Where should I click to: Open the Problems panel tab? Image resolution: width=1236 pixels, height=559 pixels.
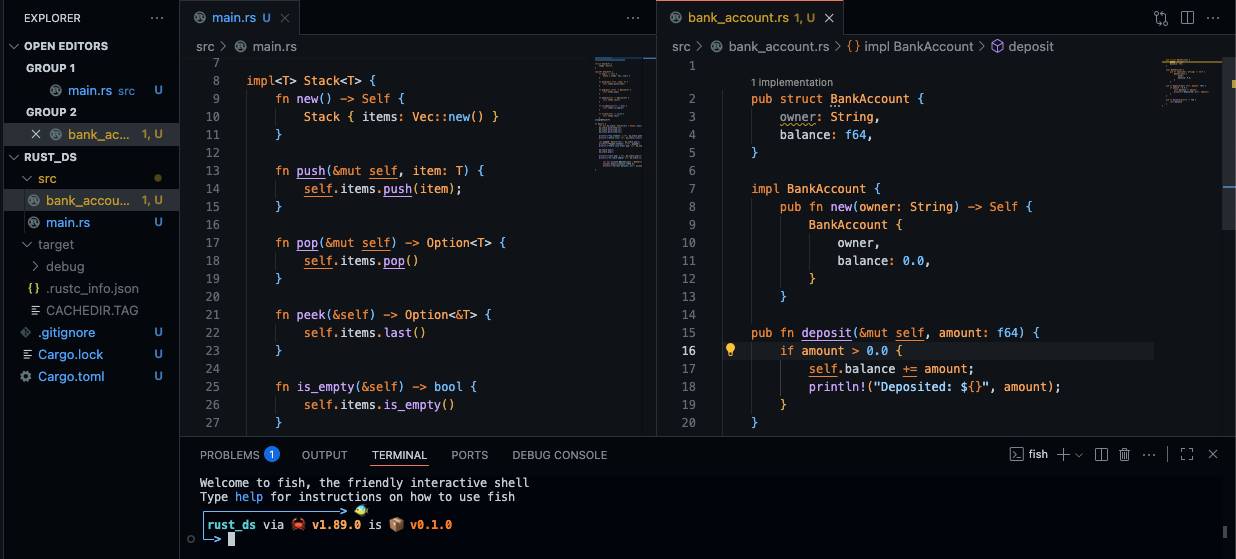(229, 454)
